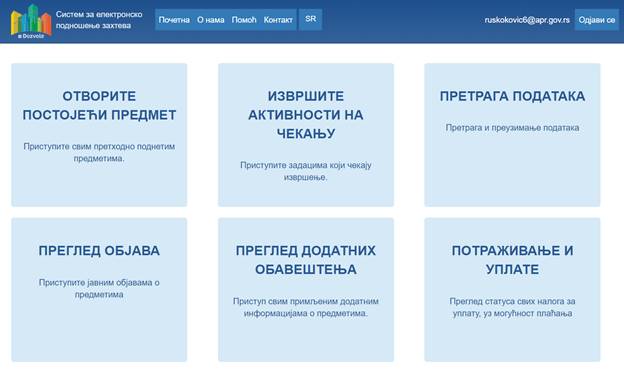Go to the Помоћ page
624x370 pixels.
click(244, 19)
